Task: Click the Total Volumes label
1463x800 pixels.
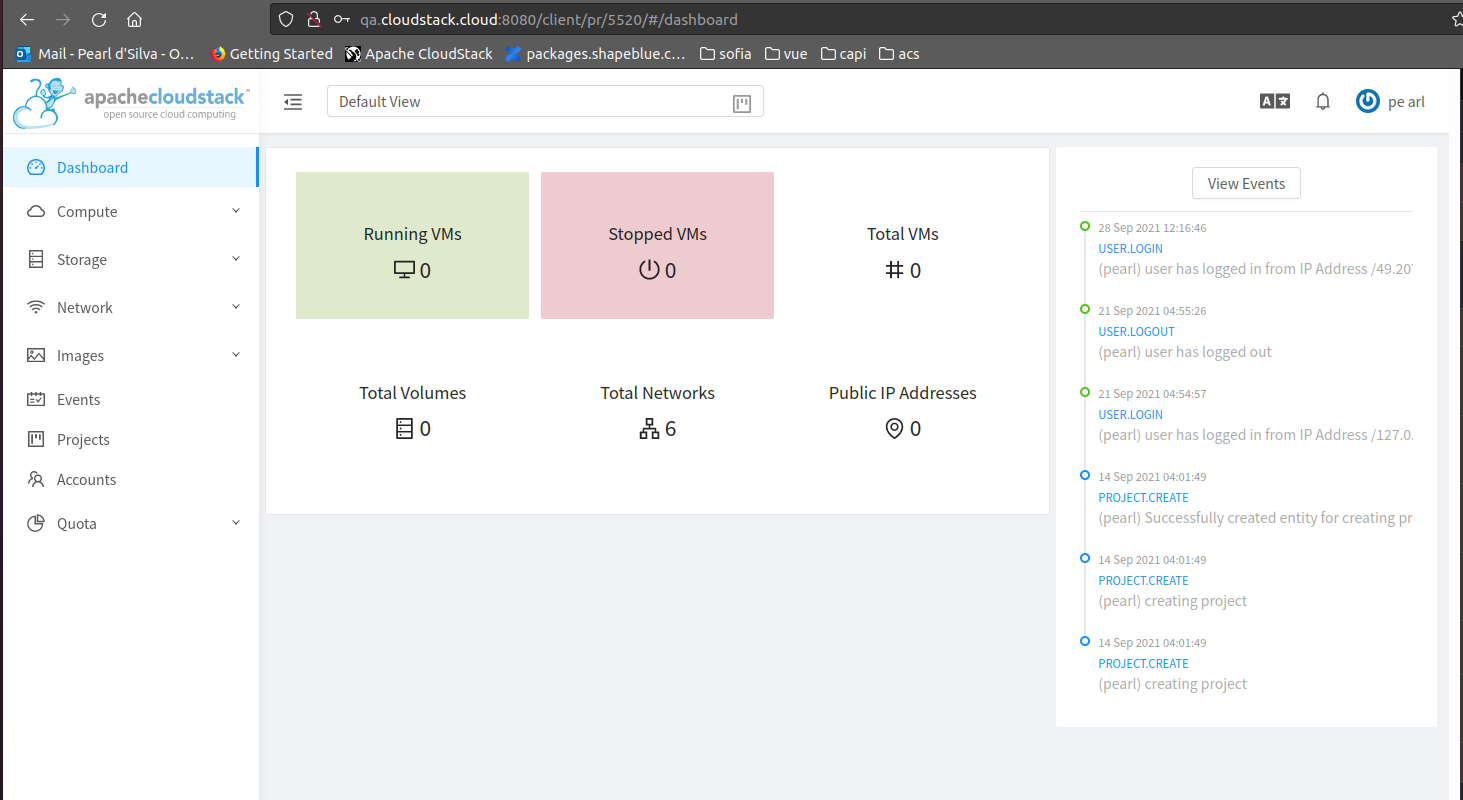Action: [x=412, y=393]
